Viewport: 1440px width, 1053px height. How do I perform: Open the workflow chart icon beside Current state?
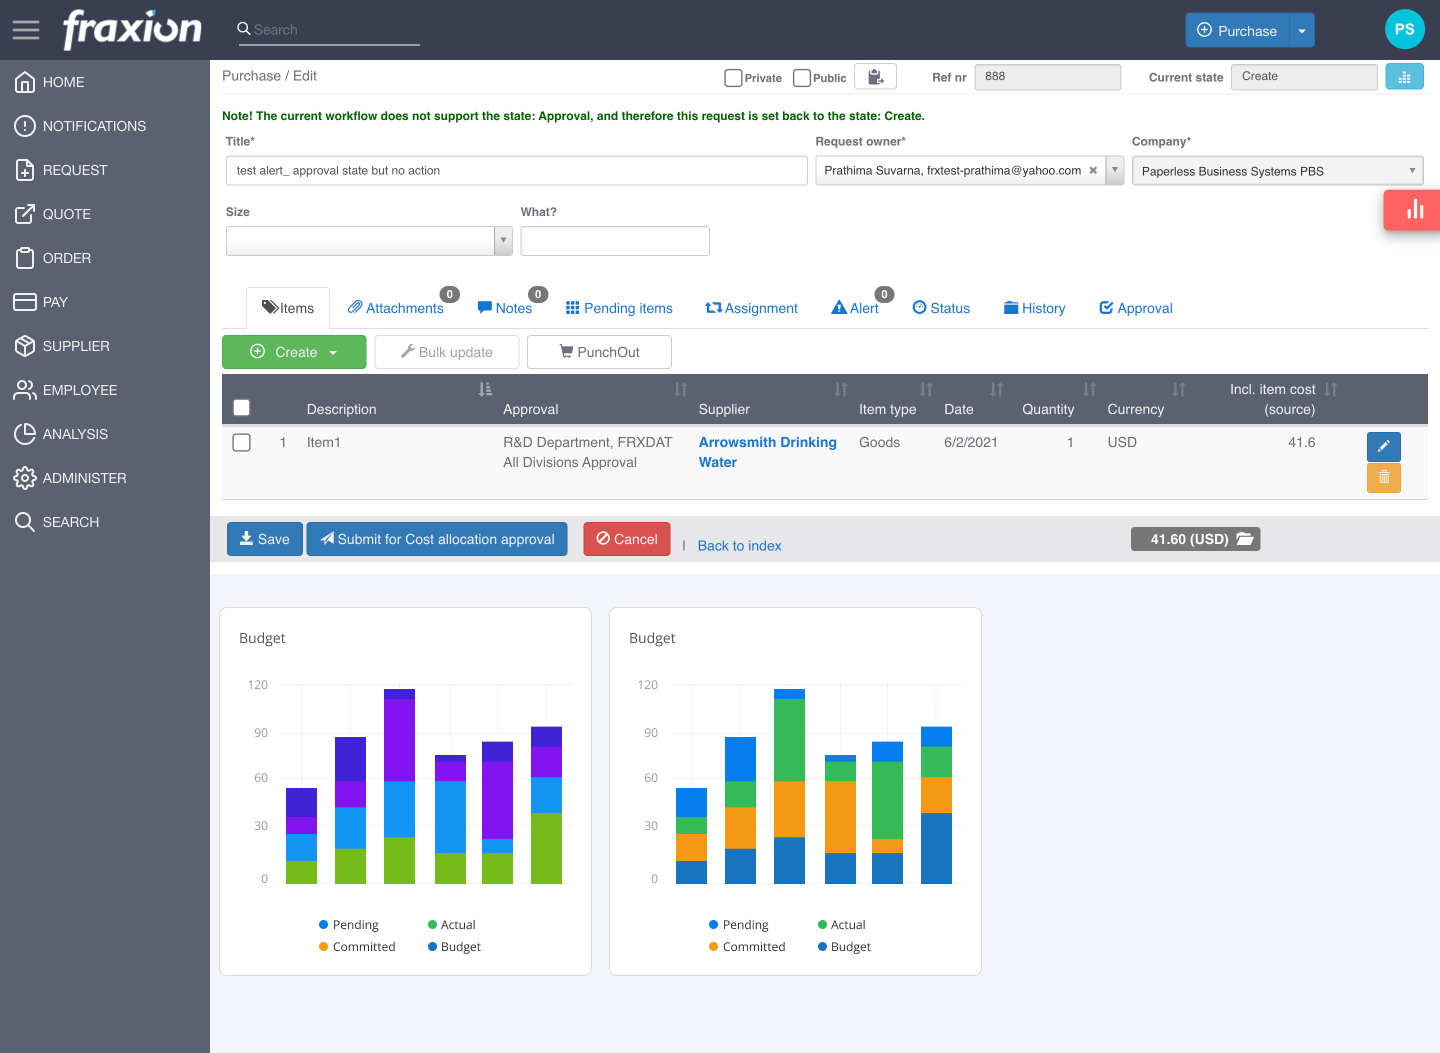tap(1404, 77)
